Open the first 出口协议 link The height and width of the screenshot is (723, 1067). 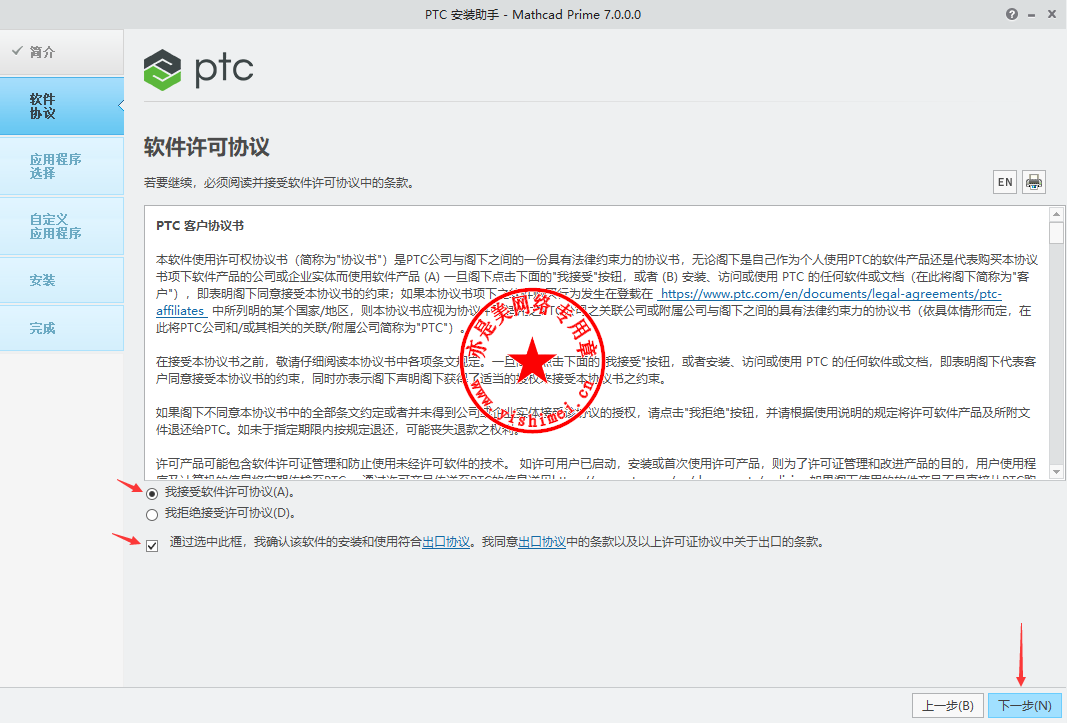446,542
